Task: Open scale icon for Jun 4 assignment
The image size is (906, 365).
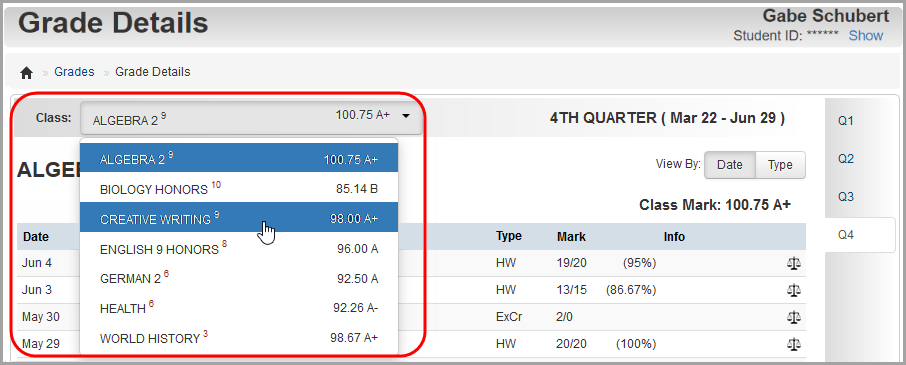Action: point(794,263)
